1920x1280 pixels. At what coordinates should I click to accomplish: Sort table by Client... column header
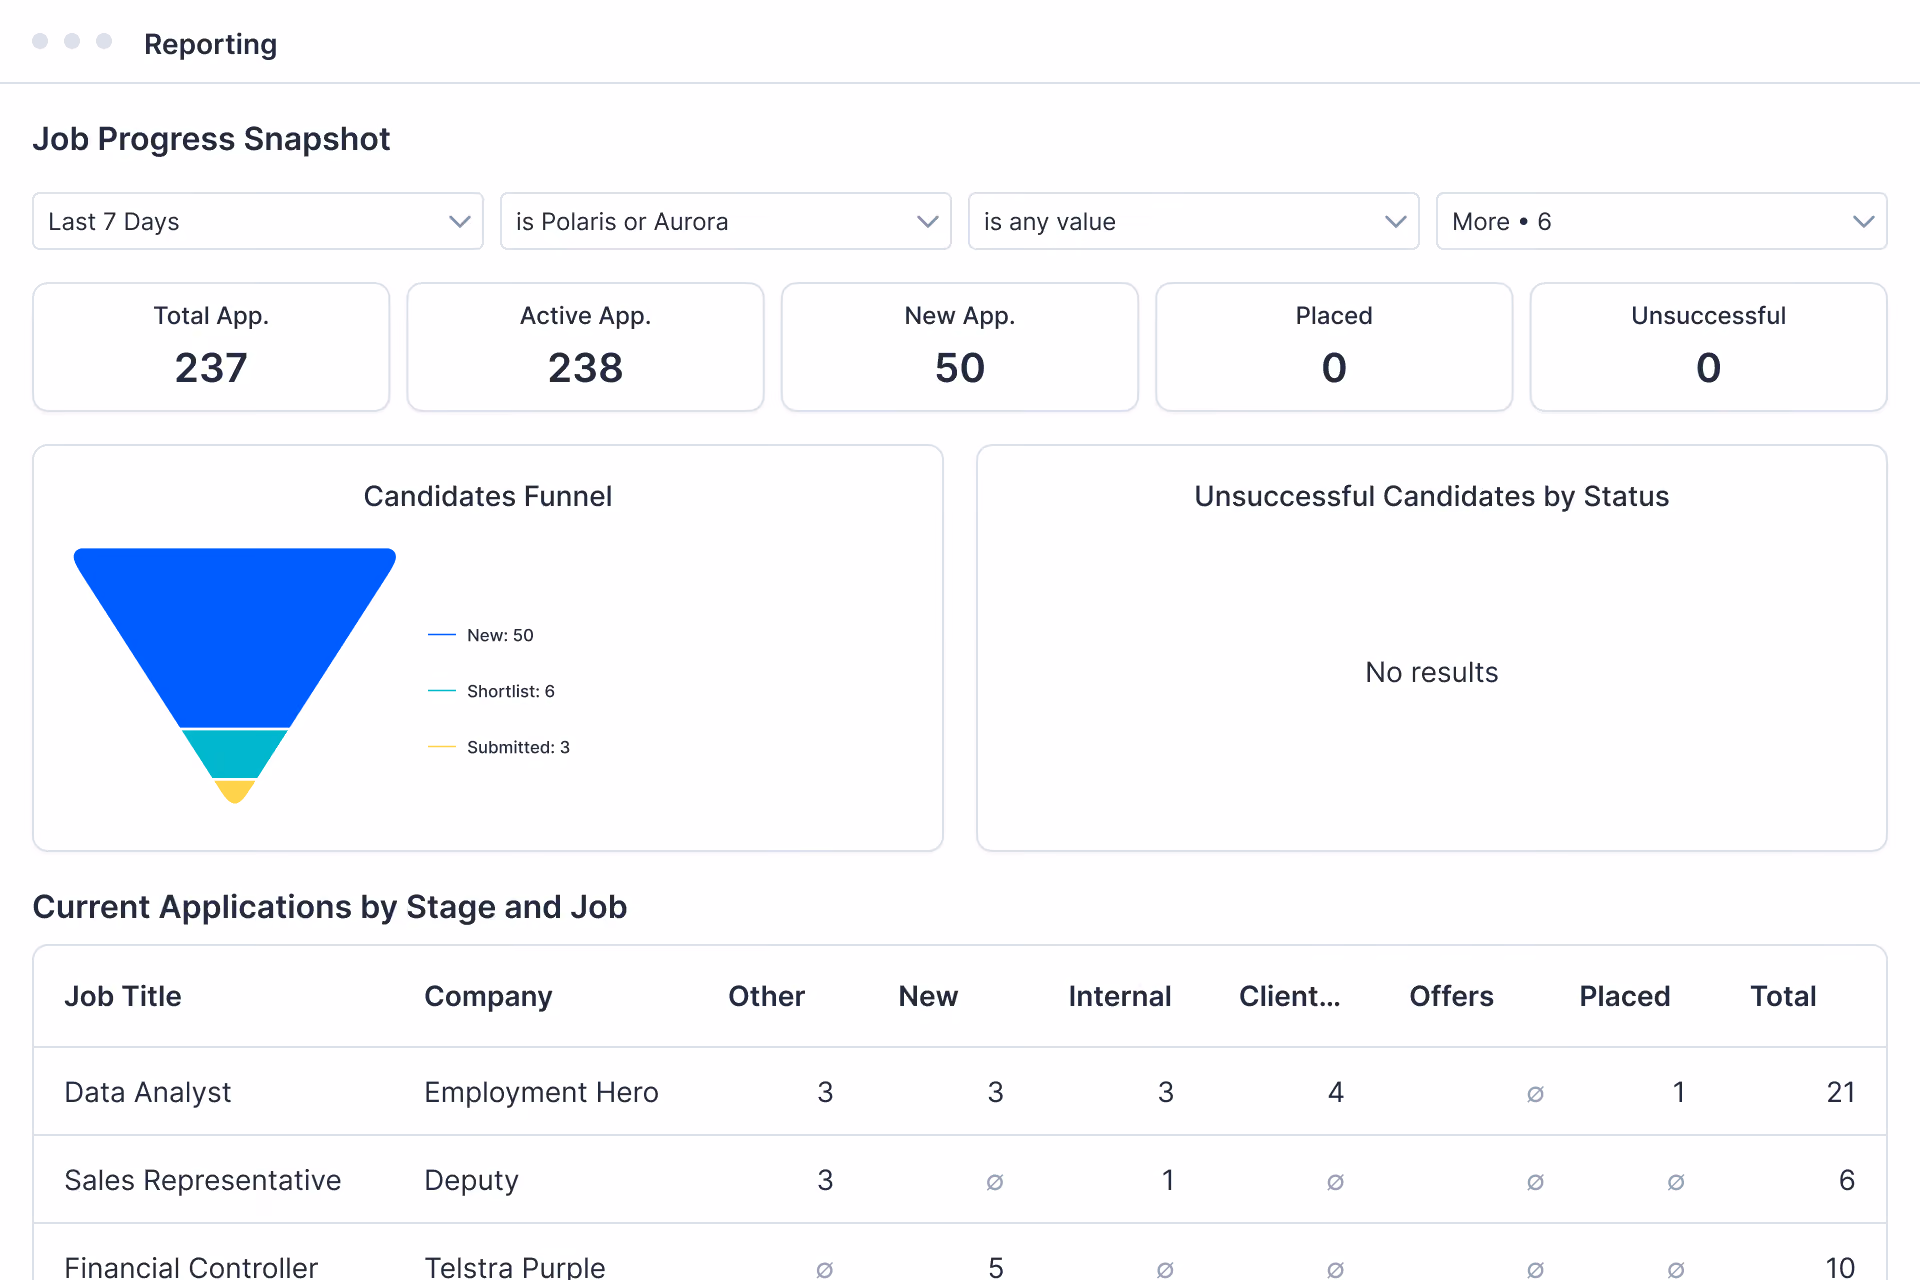pos(1290,996)
